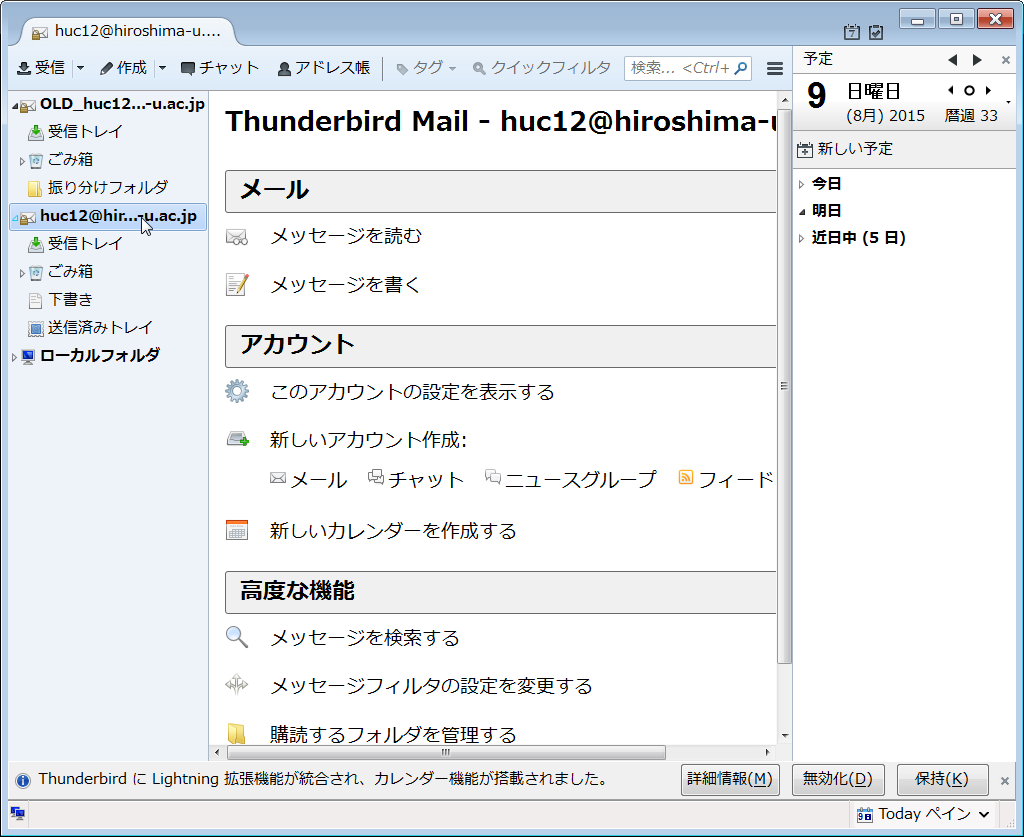Select ローカルフォルダ local folders

100,356
